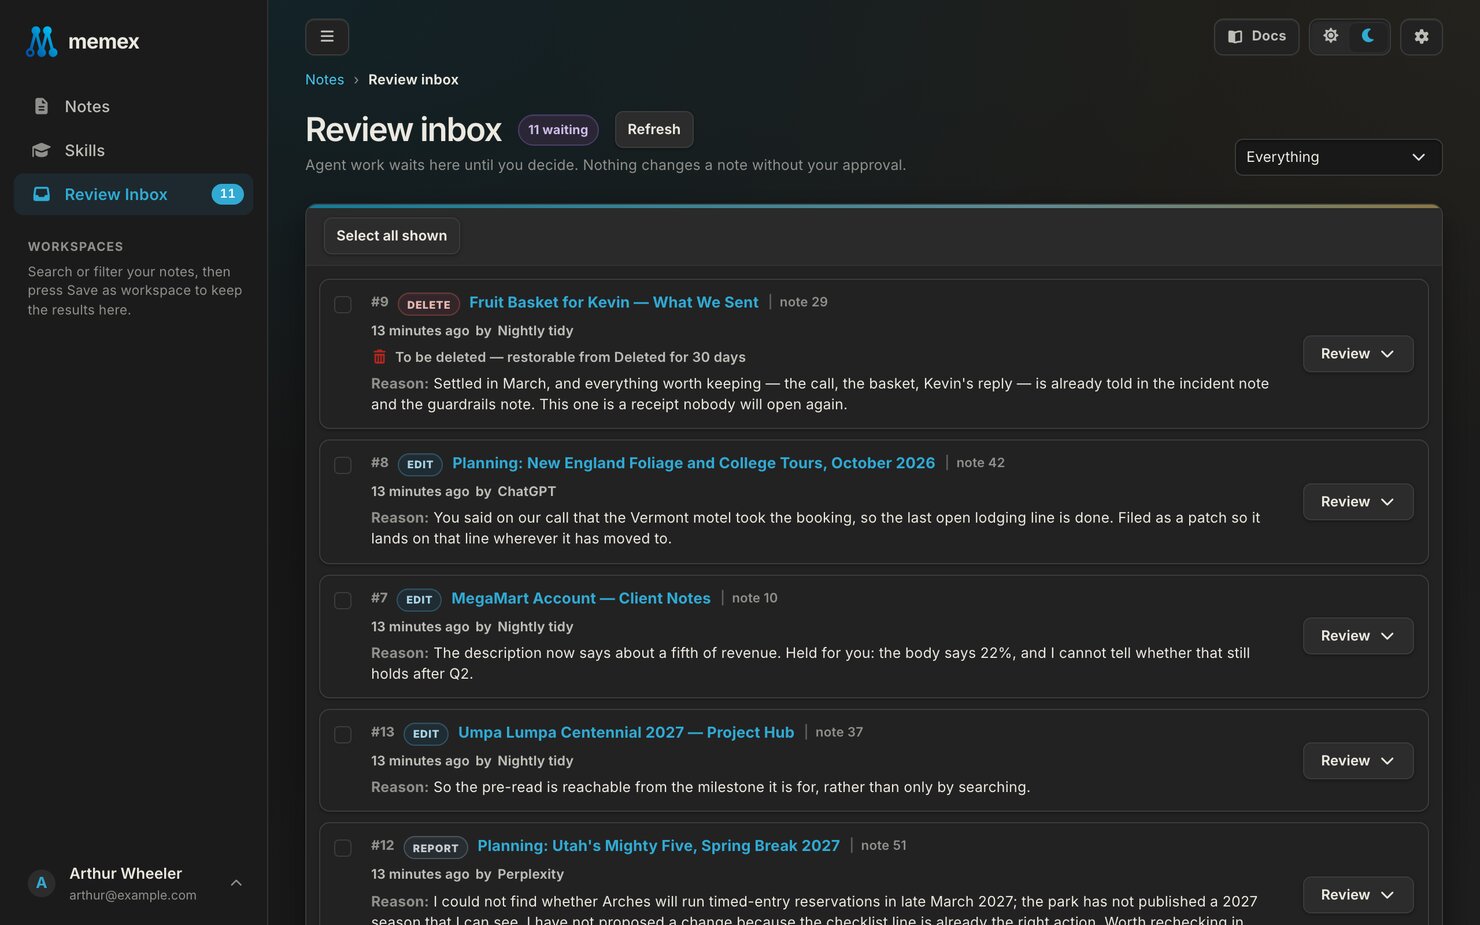The image size is (1480, 925).
Task: Open Review dropdown for Umpa Lumpa item
Action: point(1358,761)
